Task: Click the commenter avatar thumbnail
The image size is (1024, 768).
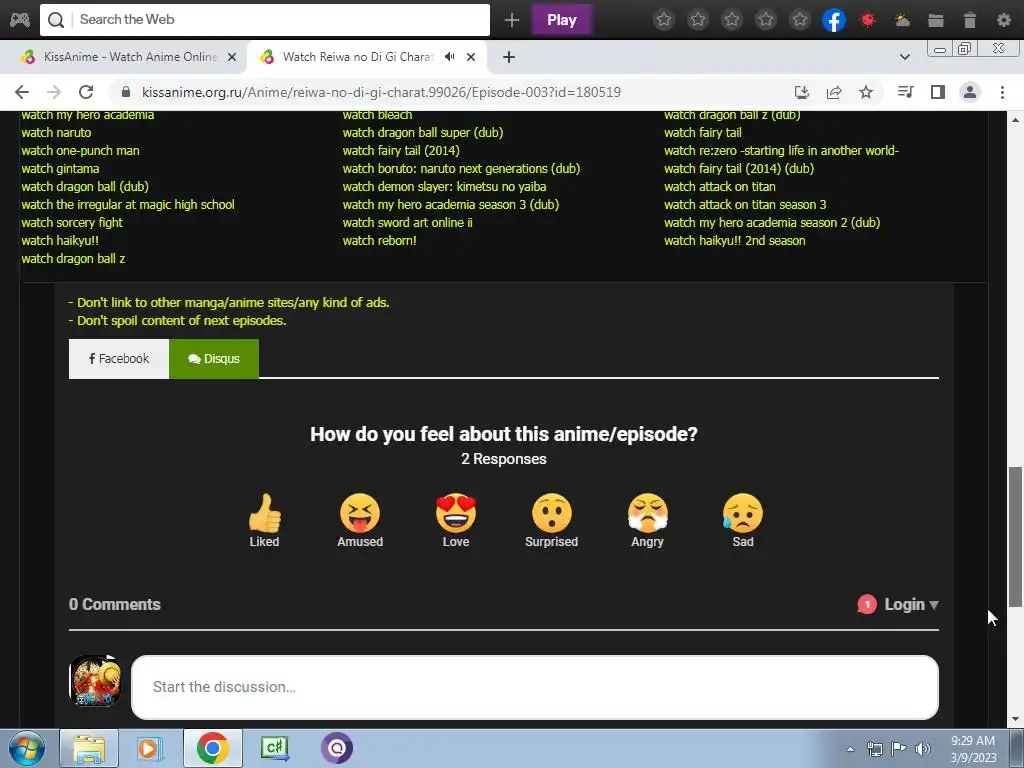Action: [95, 681]
